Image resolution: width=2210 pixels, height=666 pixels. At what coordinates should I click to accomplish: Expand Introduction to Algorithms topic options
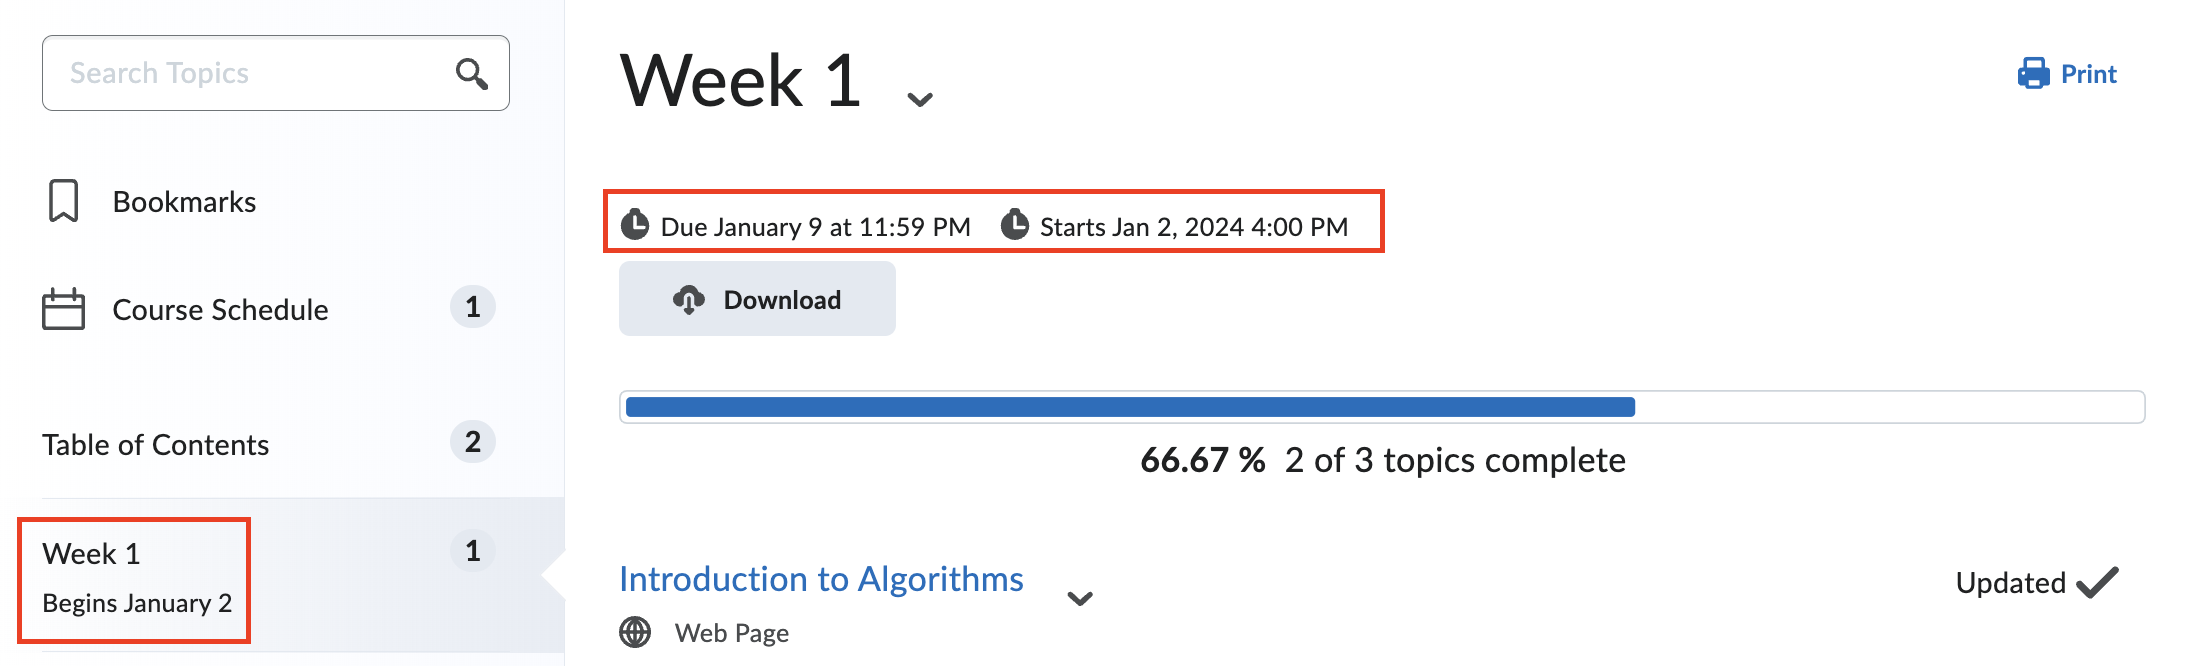tap(1078, 597)
